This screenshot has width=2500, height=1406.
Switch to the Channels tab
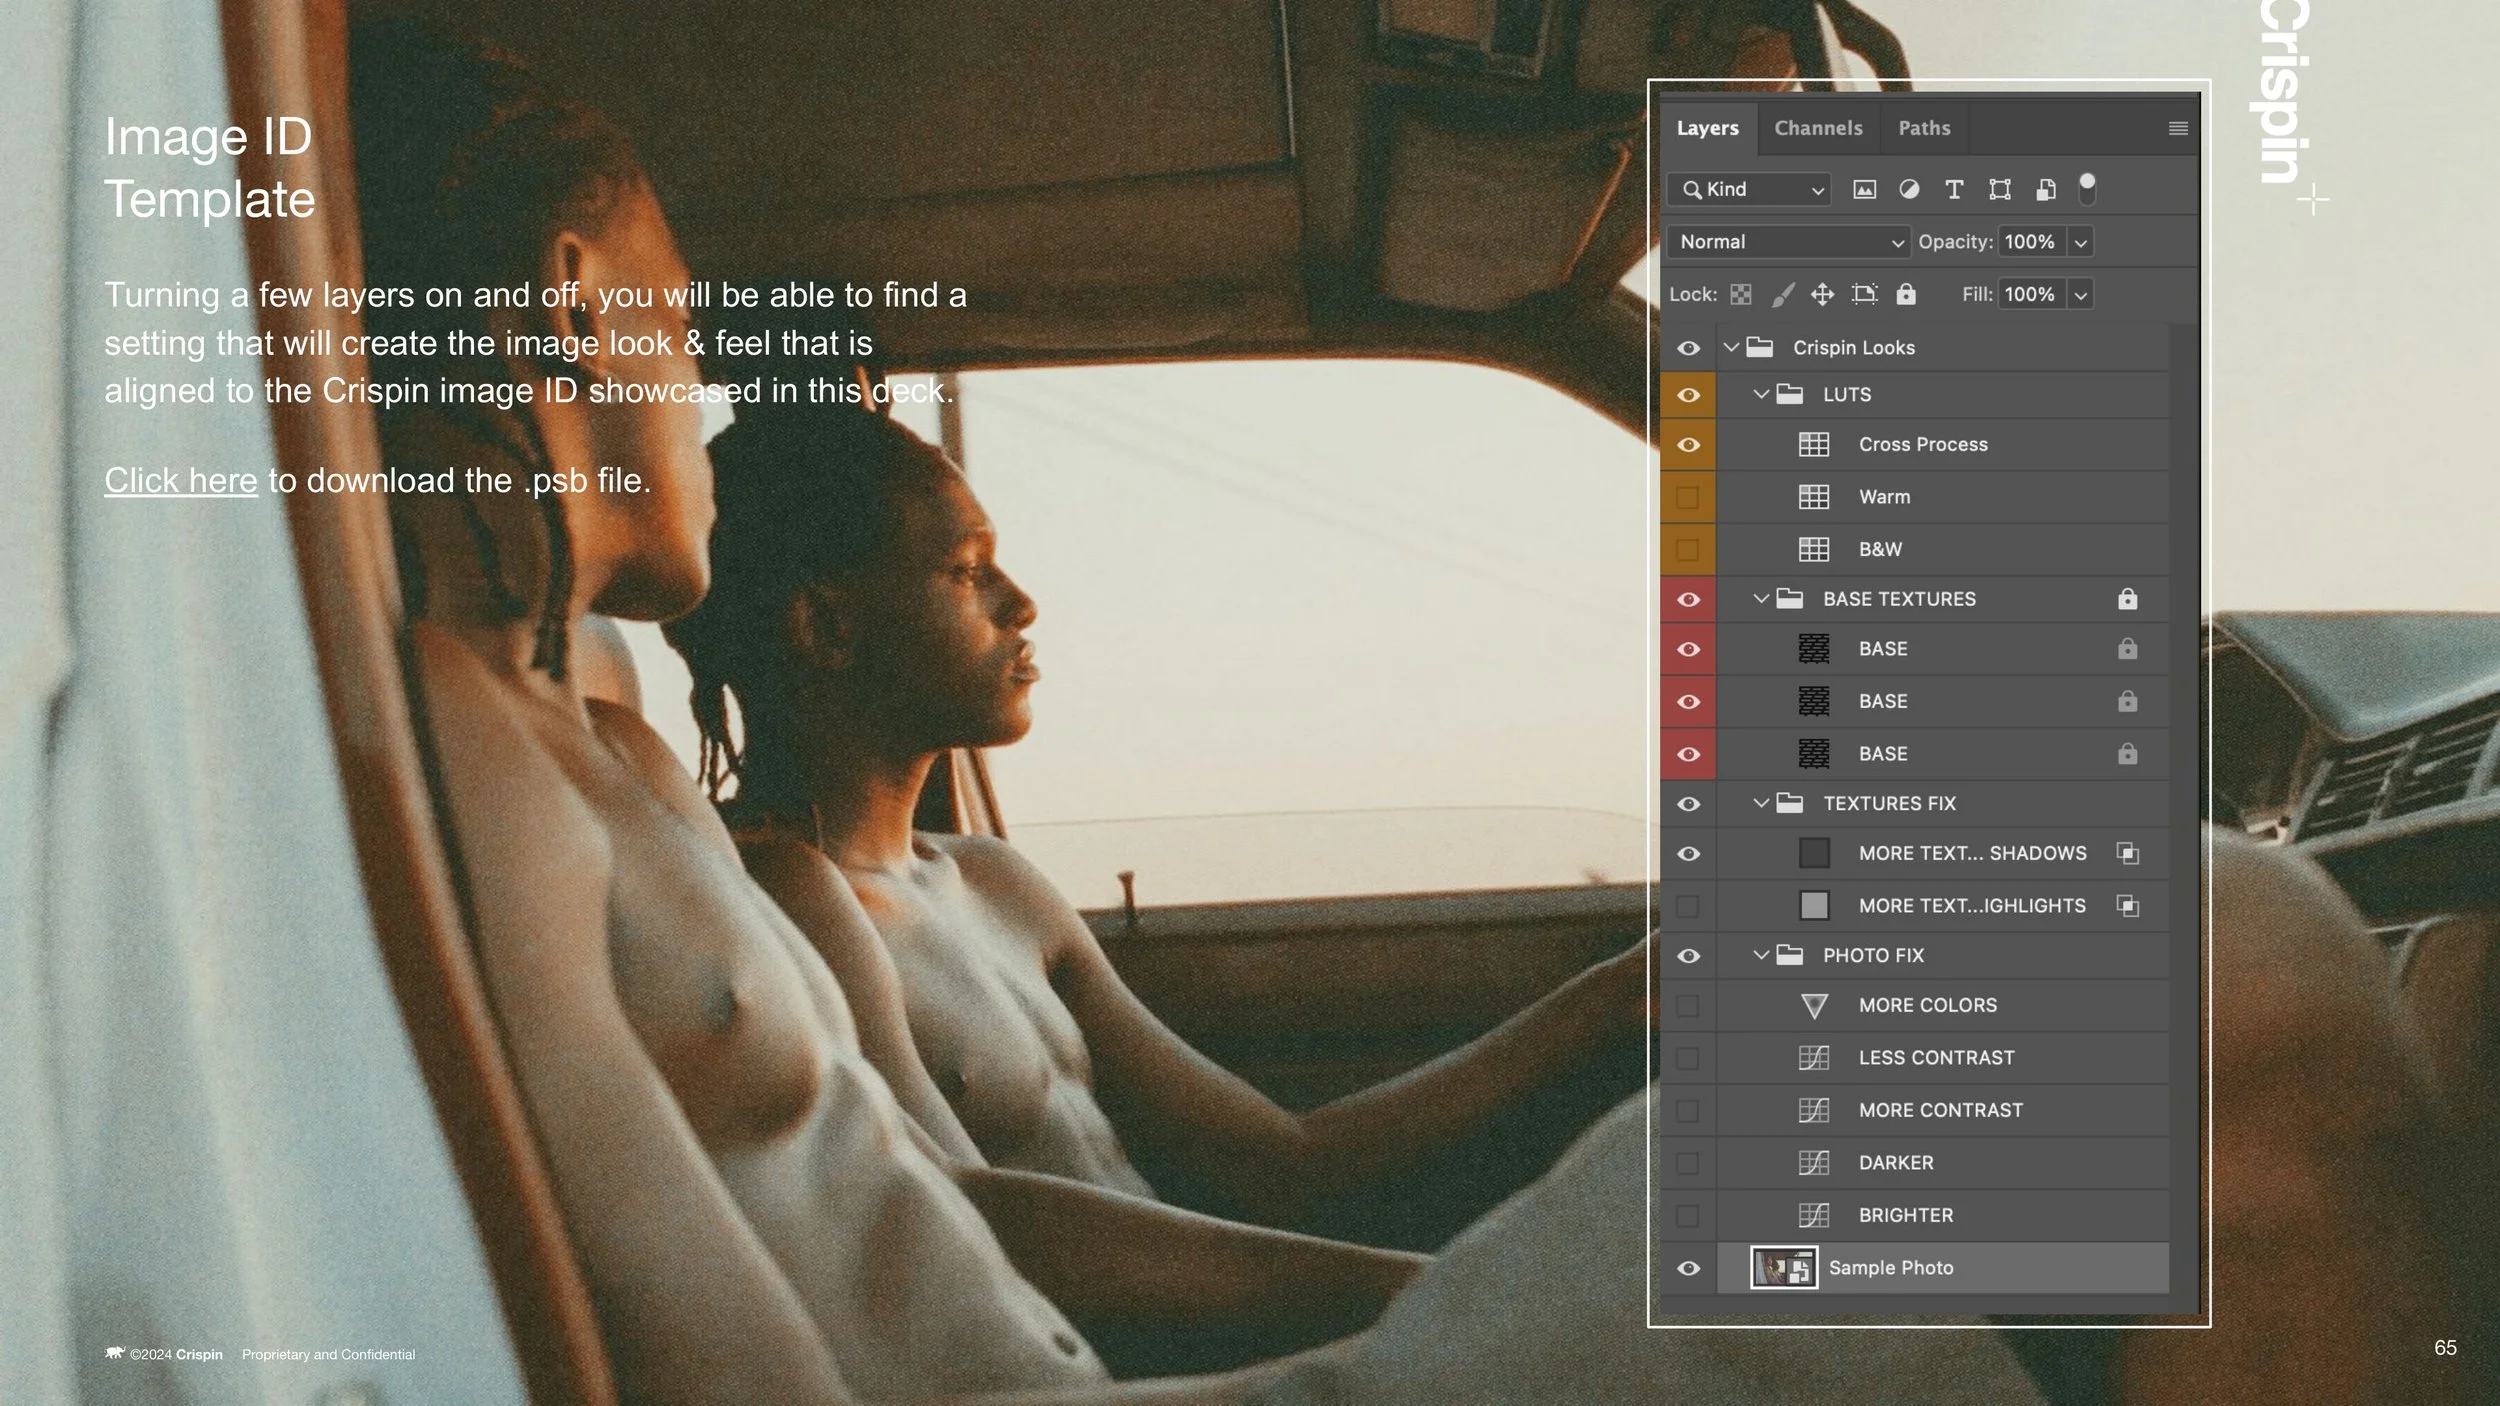1818,128
